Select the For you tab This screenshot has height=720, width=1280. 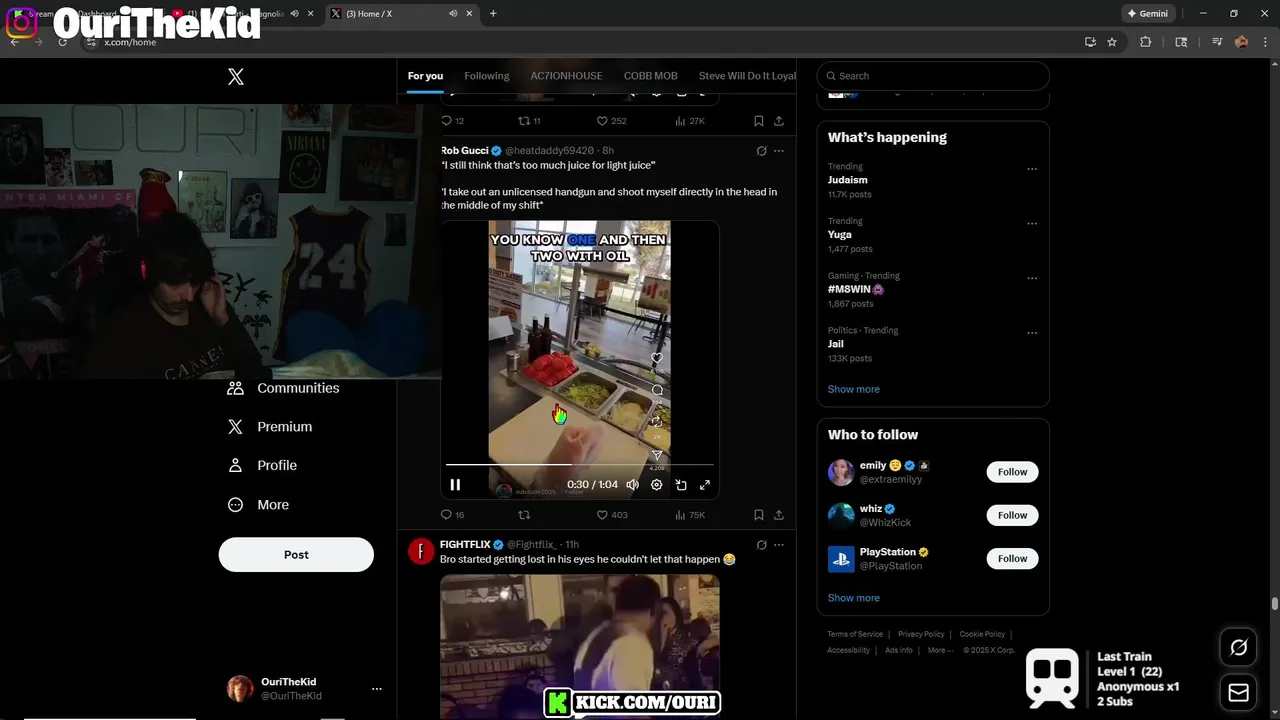[425, 76]
